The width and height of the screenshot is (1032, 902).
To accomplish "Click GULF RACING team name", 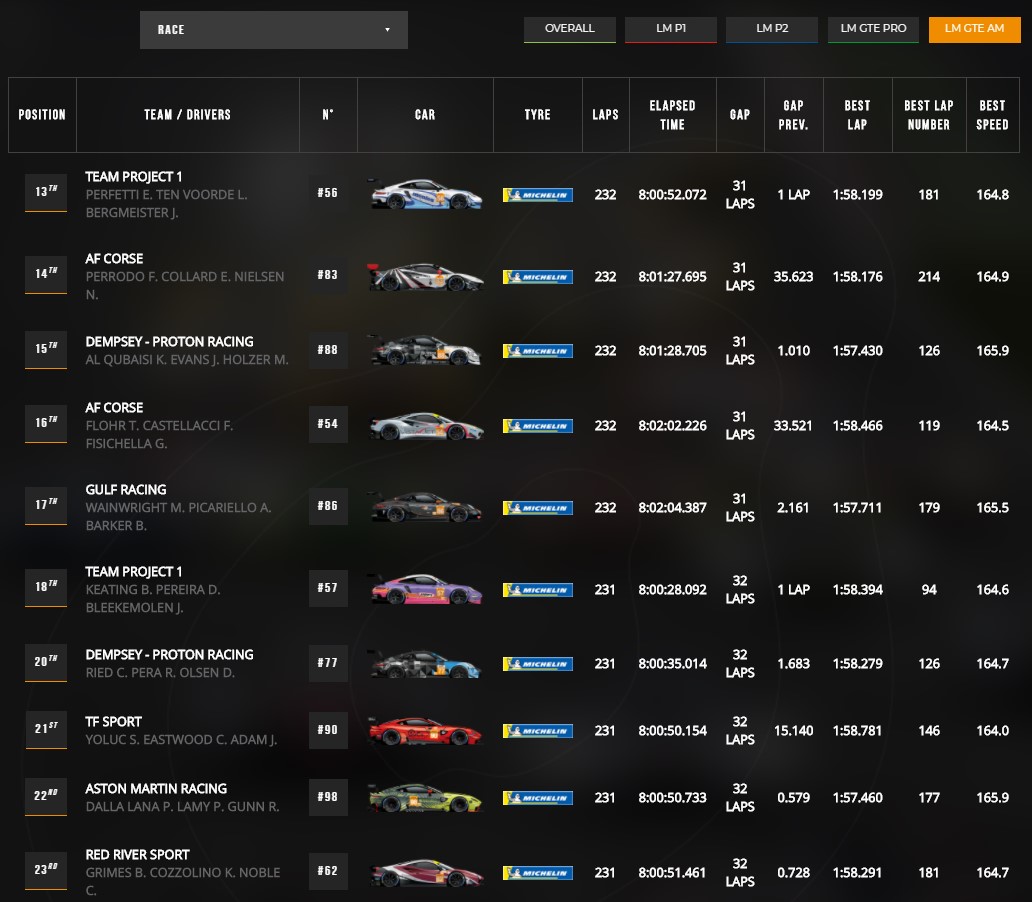I will point(126,490).
